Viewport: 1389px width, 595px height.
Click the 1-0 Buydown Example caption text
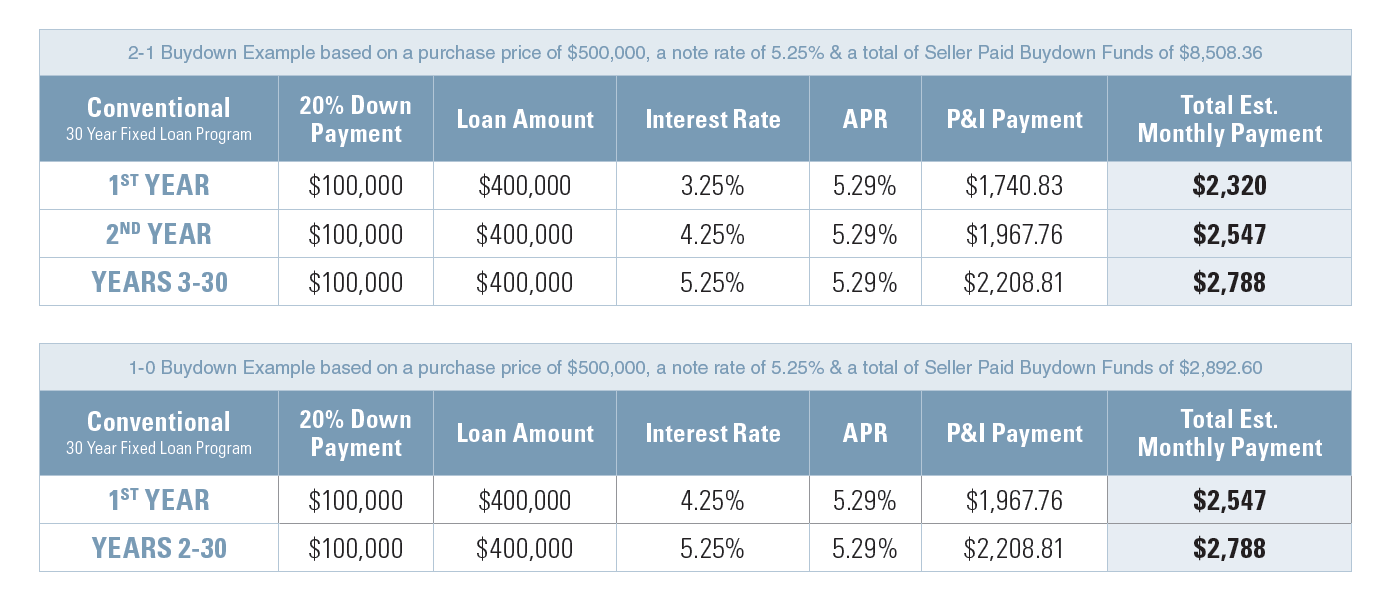coord(695,368)
